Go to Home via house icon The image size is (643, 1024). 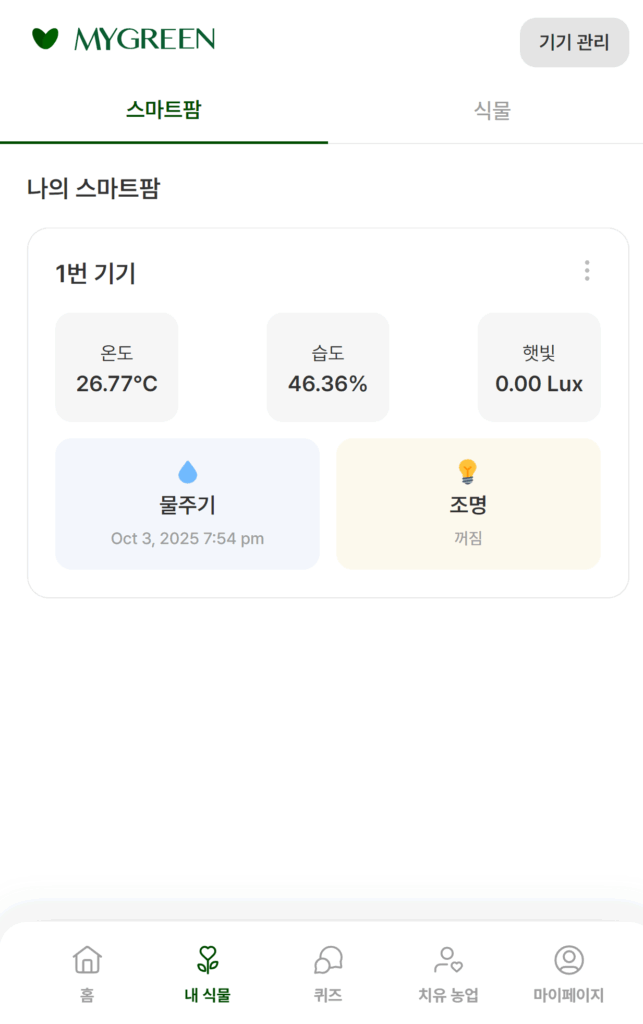pyautogui.click(x=88, y=960)
